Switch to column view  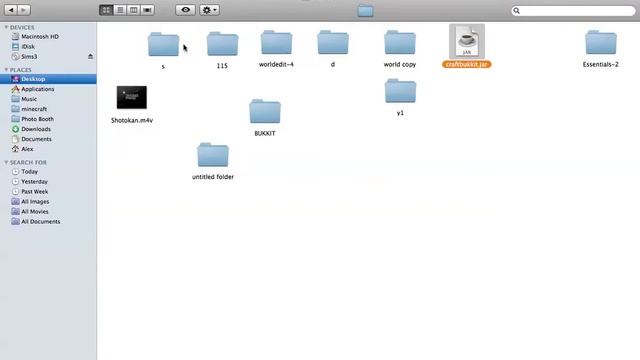[x=133, y=10]
